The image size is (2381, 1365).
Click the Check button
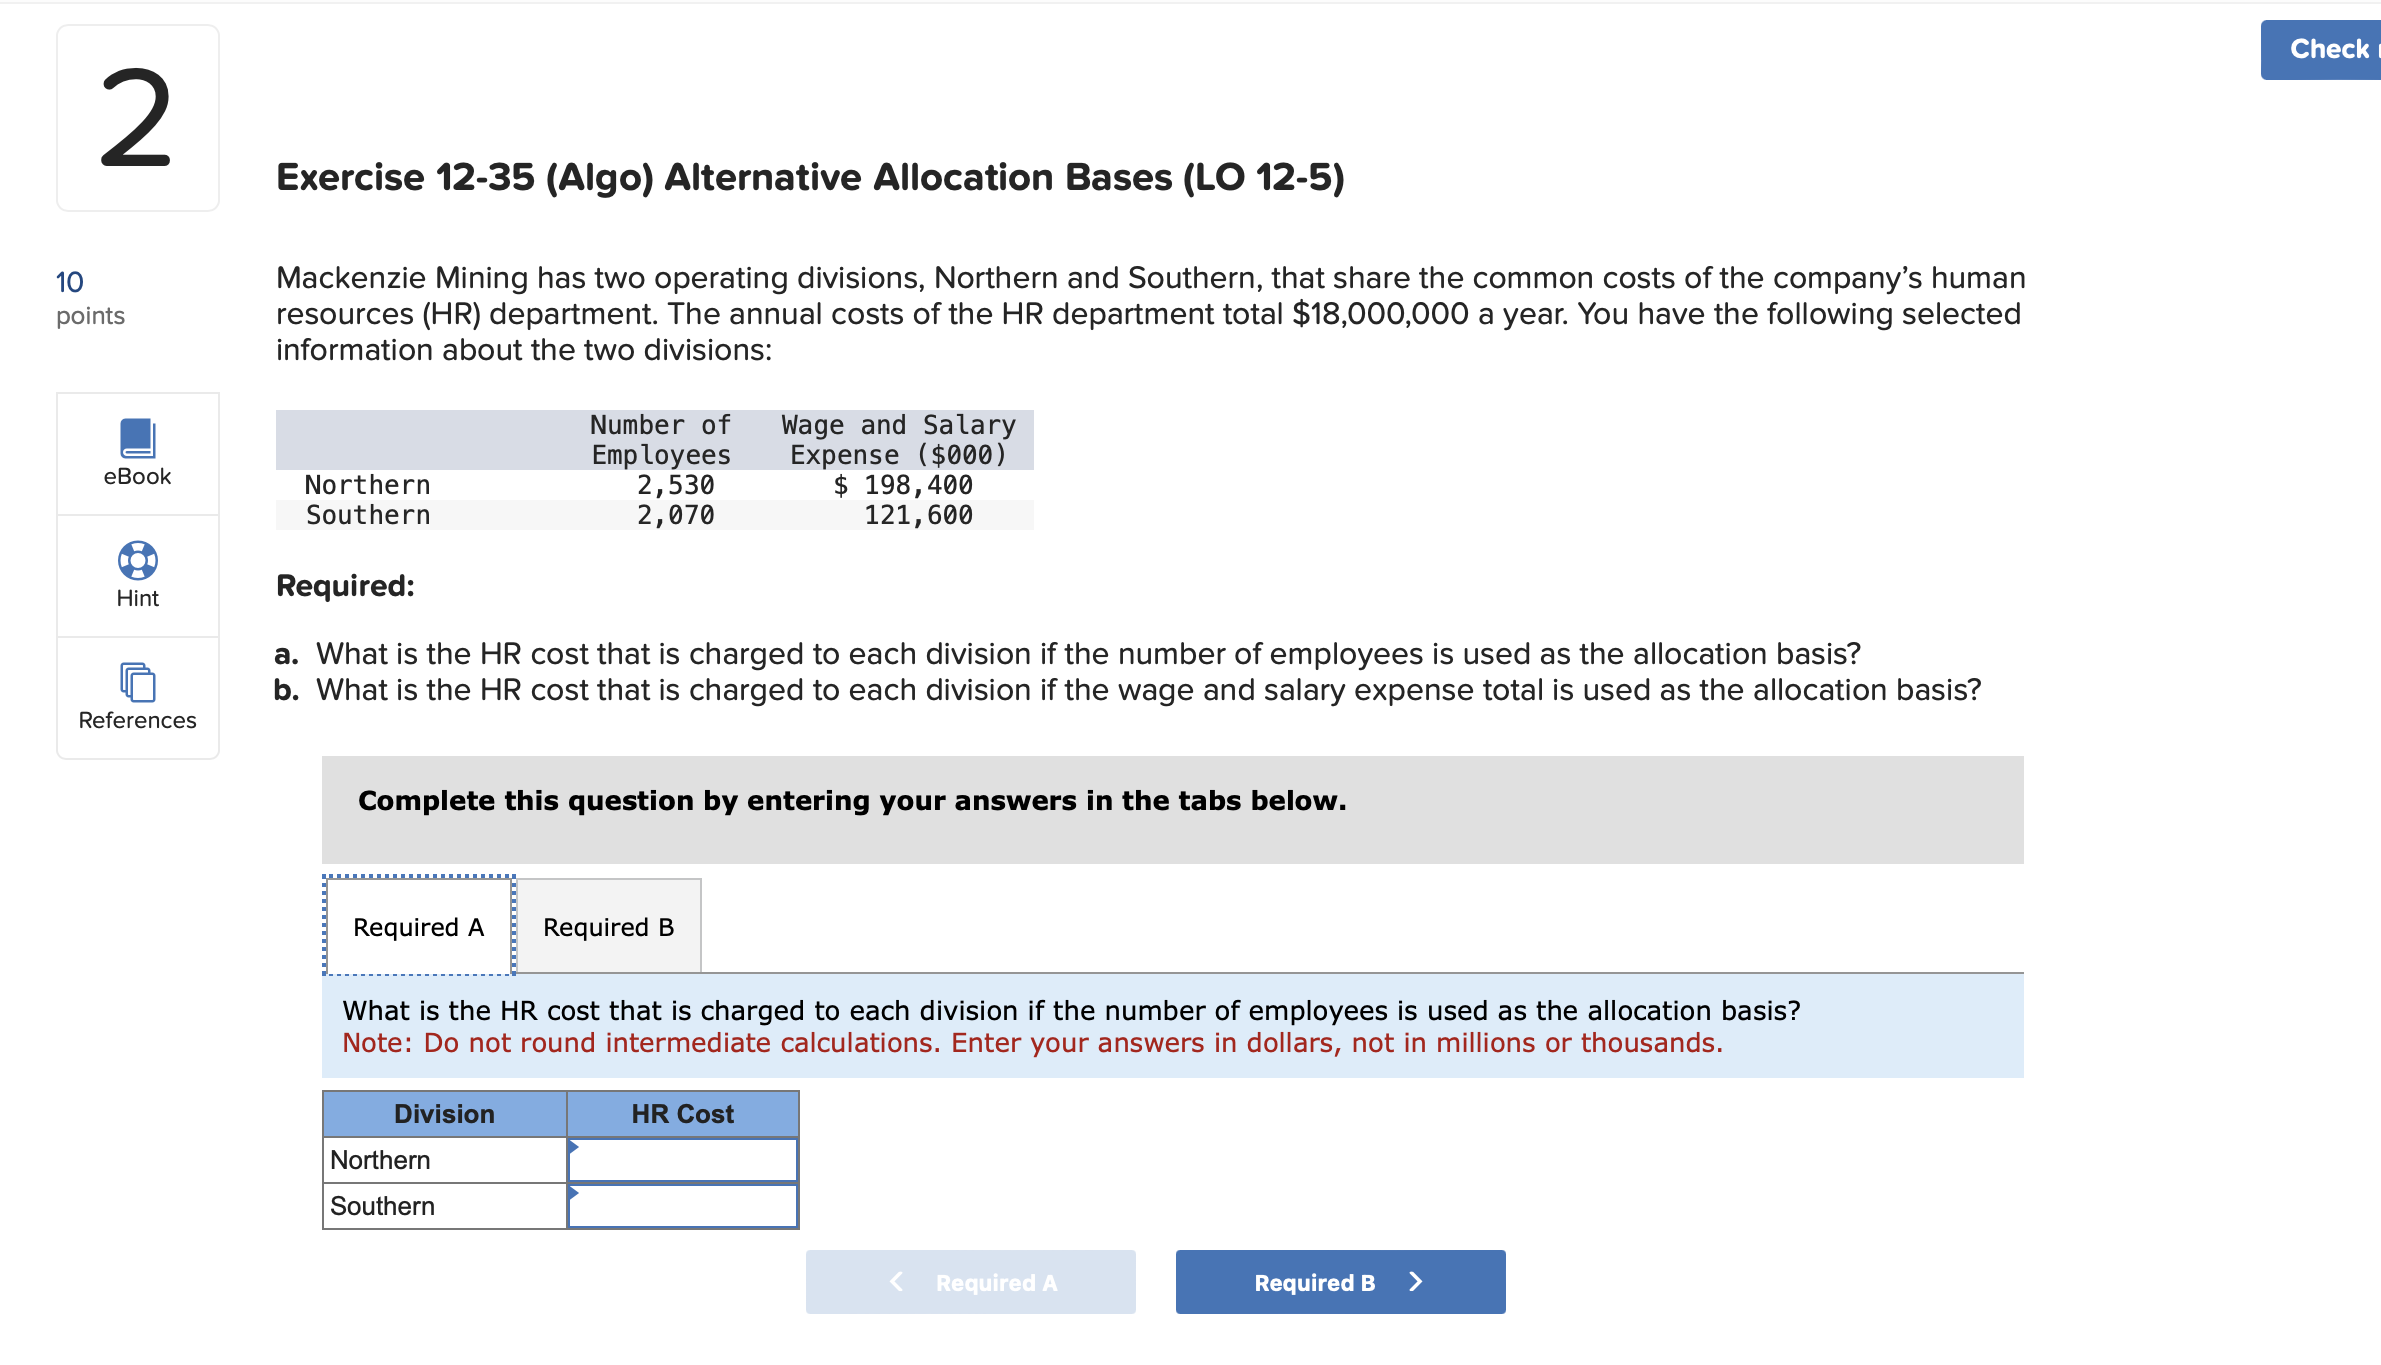[x=2330, y=48]
